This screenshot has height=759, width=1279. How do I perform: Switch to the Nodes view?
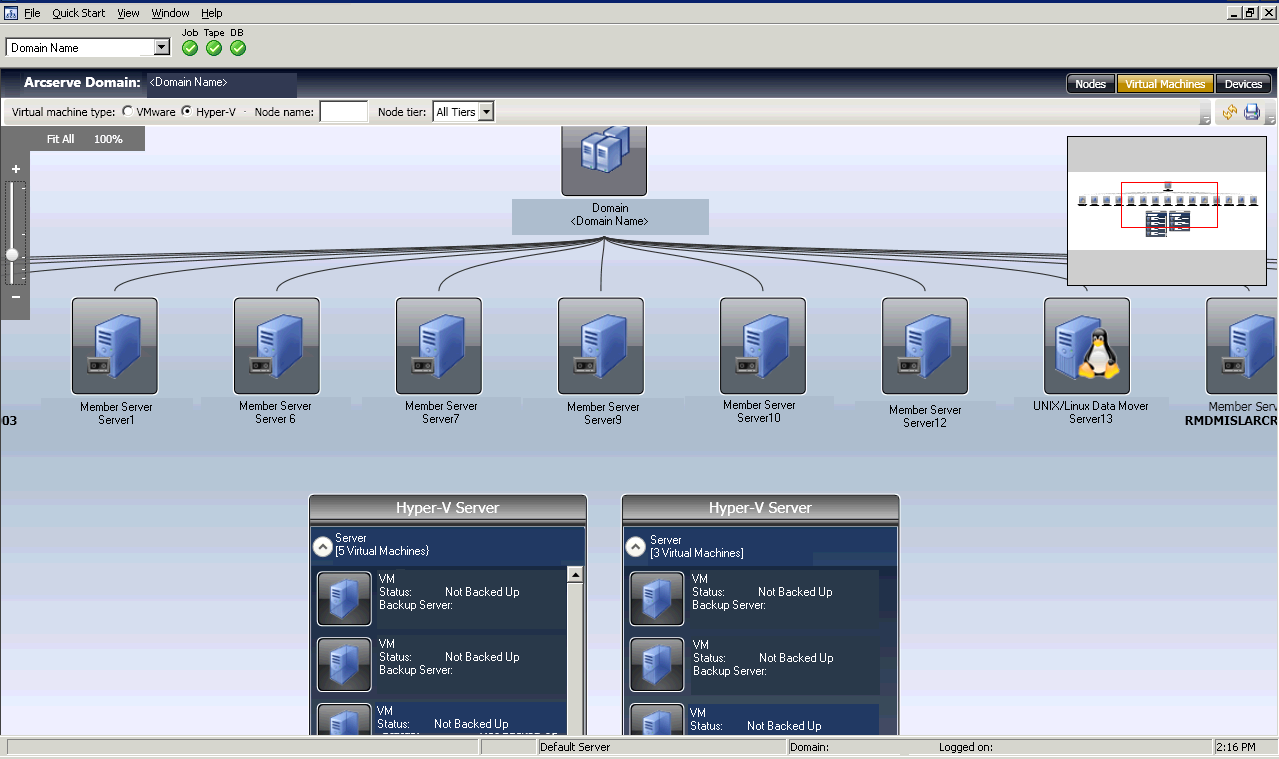tap(1090, 84)
